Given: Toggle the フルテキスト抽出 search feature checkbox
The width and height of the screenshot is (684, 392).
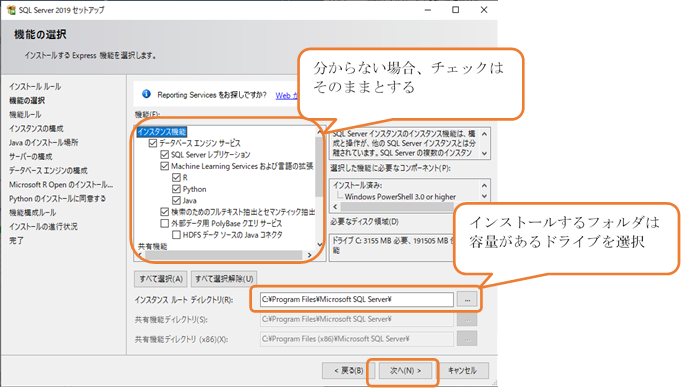Looking at the screenshot, I should (164, 212).
